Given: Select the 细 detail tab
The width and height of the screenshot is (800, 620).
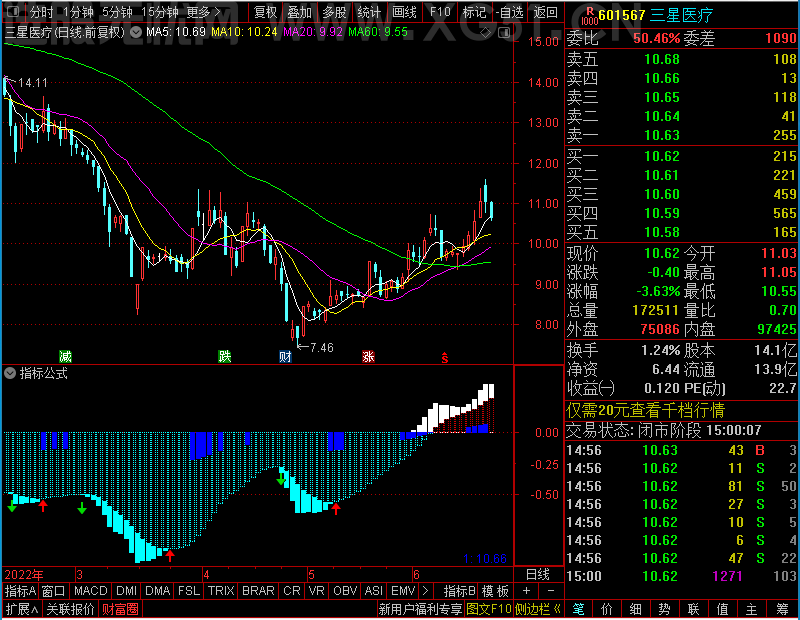Looking at the screenshot, I should [635, 609].
